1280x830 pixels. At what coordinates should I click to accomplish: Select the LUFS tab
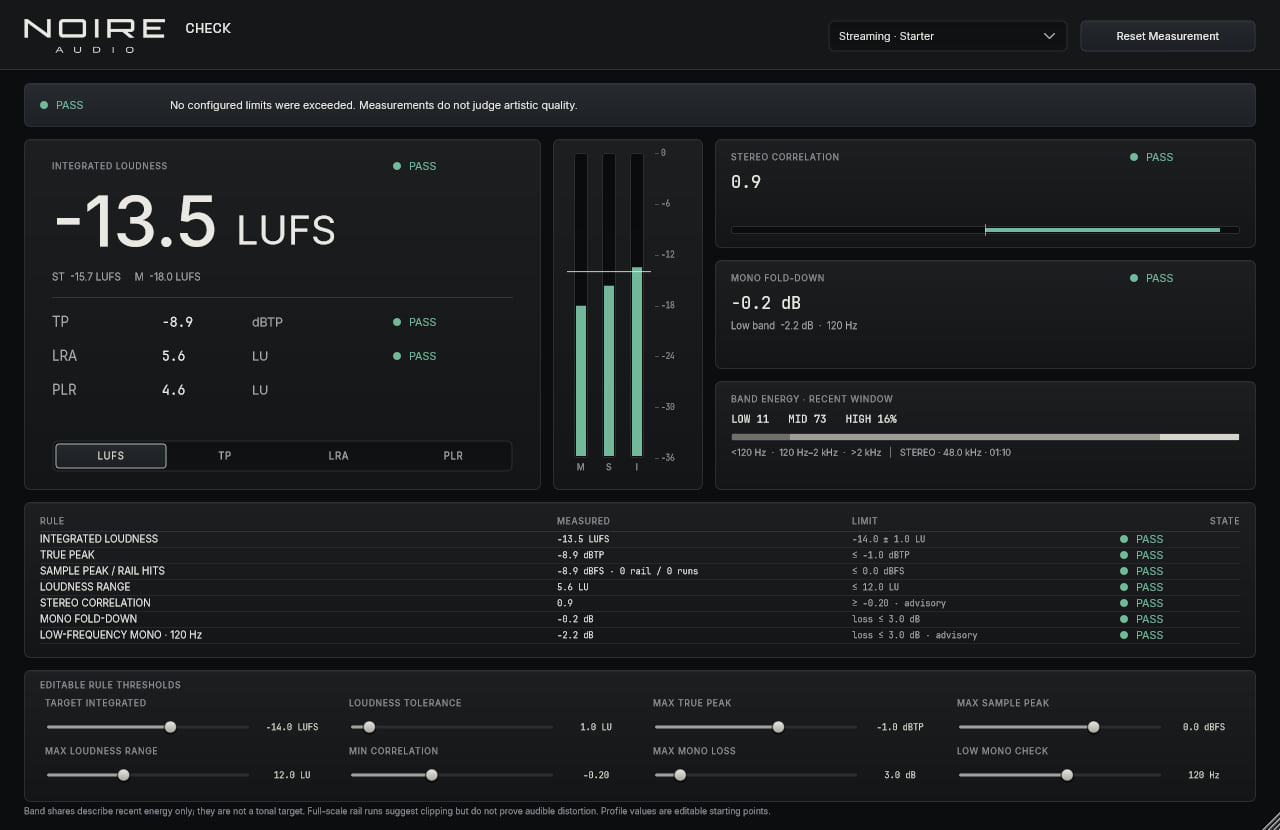coord(111,456)
